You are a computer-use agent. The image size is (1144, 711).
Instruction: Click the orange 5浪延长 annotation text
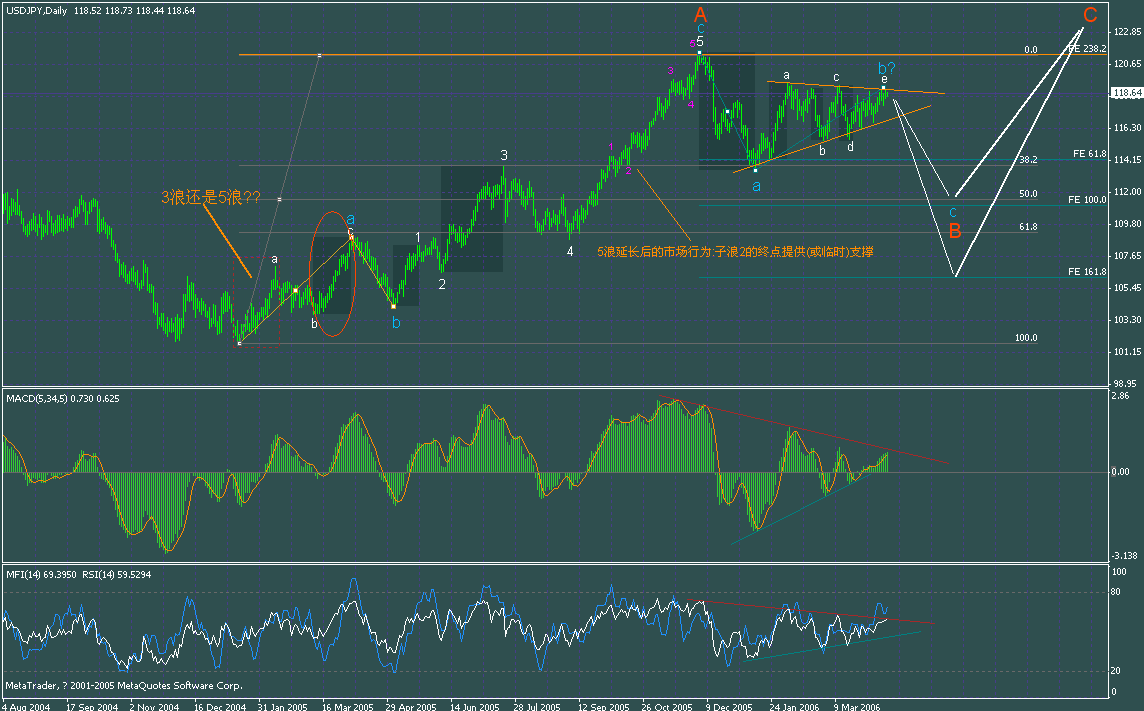click(x=735, y=253)
